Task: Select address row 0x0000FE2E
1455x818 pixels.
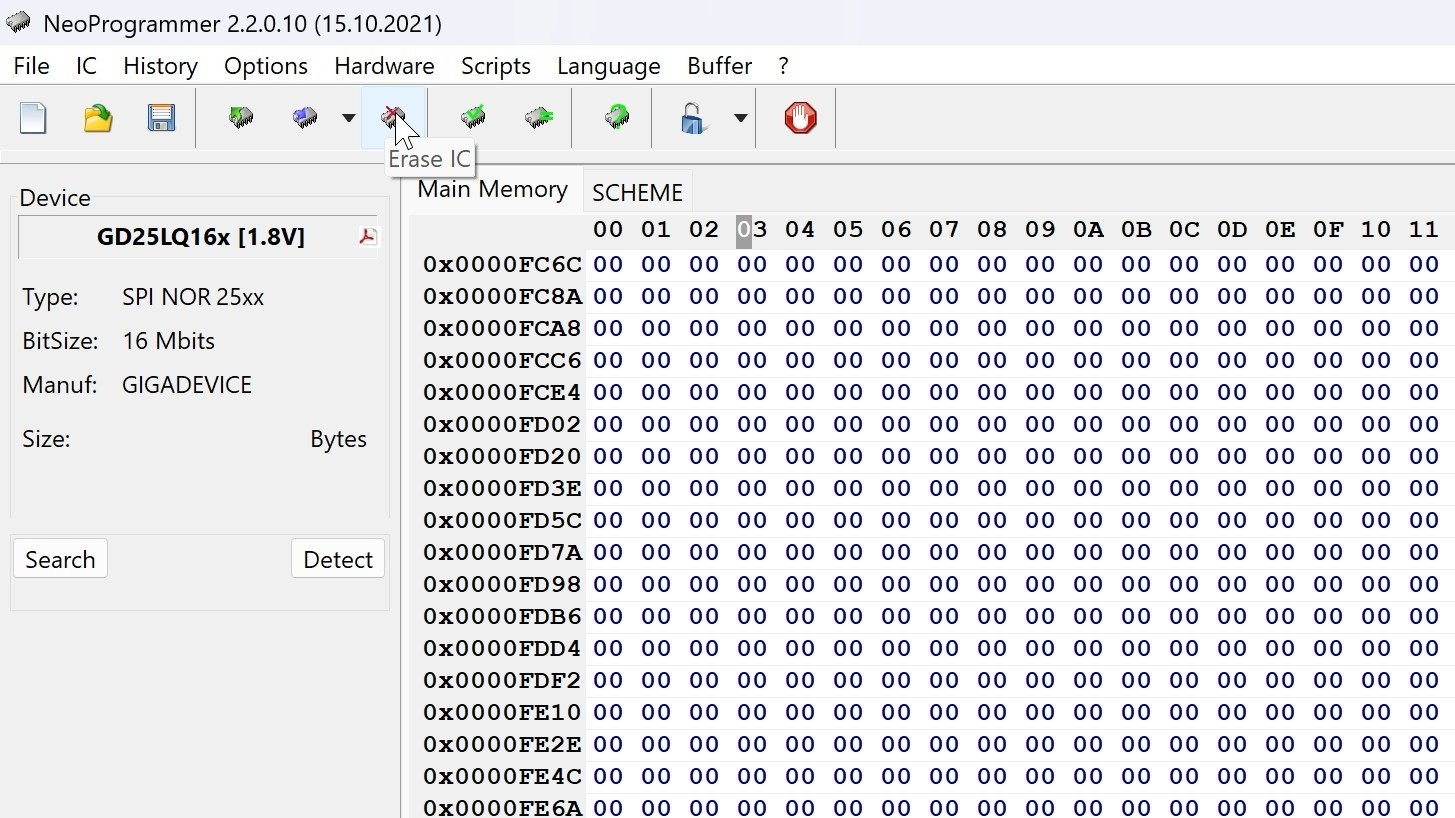Action: point(502,745)
